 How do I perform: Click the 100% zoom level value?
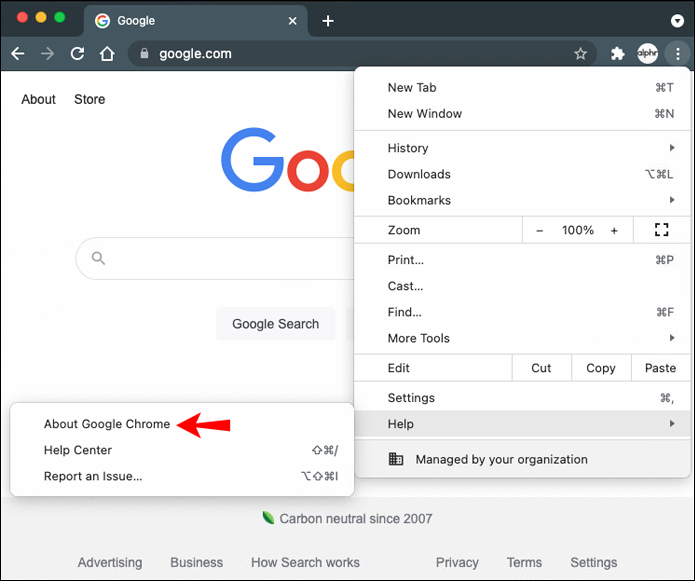pyautogui.click(x=578, y=230)
